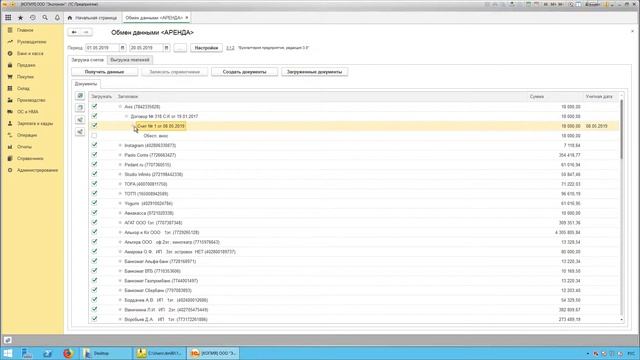Uncheck the Instagram row checkbox

pyautogui.click(x=94, y=145)
